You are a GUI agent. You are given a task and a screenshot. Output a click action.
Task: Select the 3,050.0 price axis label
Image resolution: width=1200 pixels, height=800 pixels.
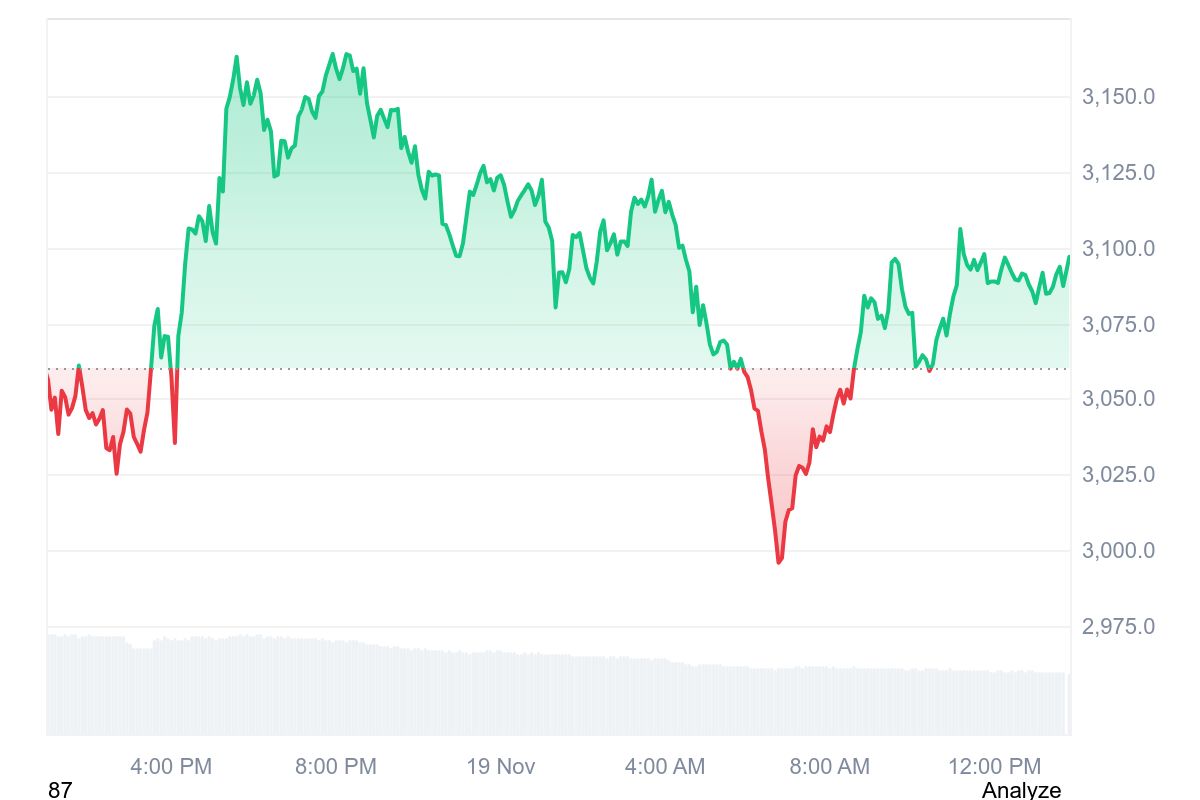1118,399
